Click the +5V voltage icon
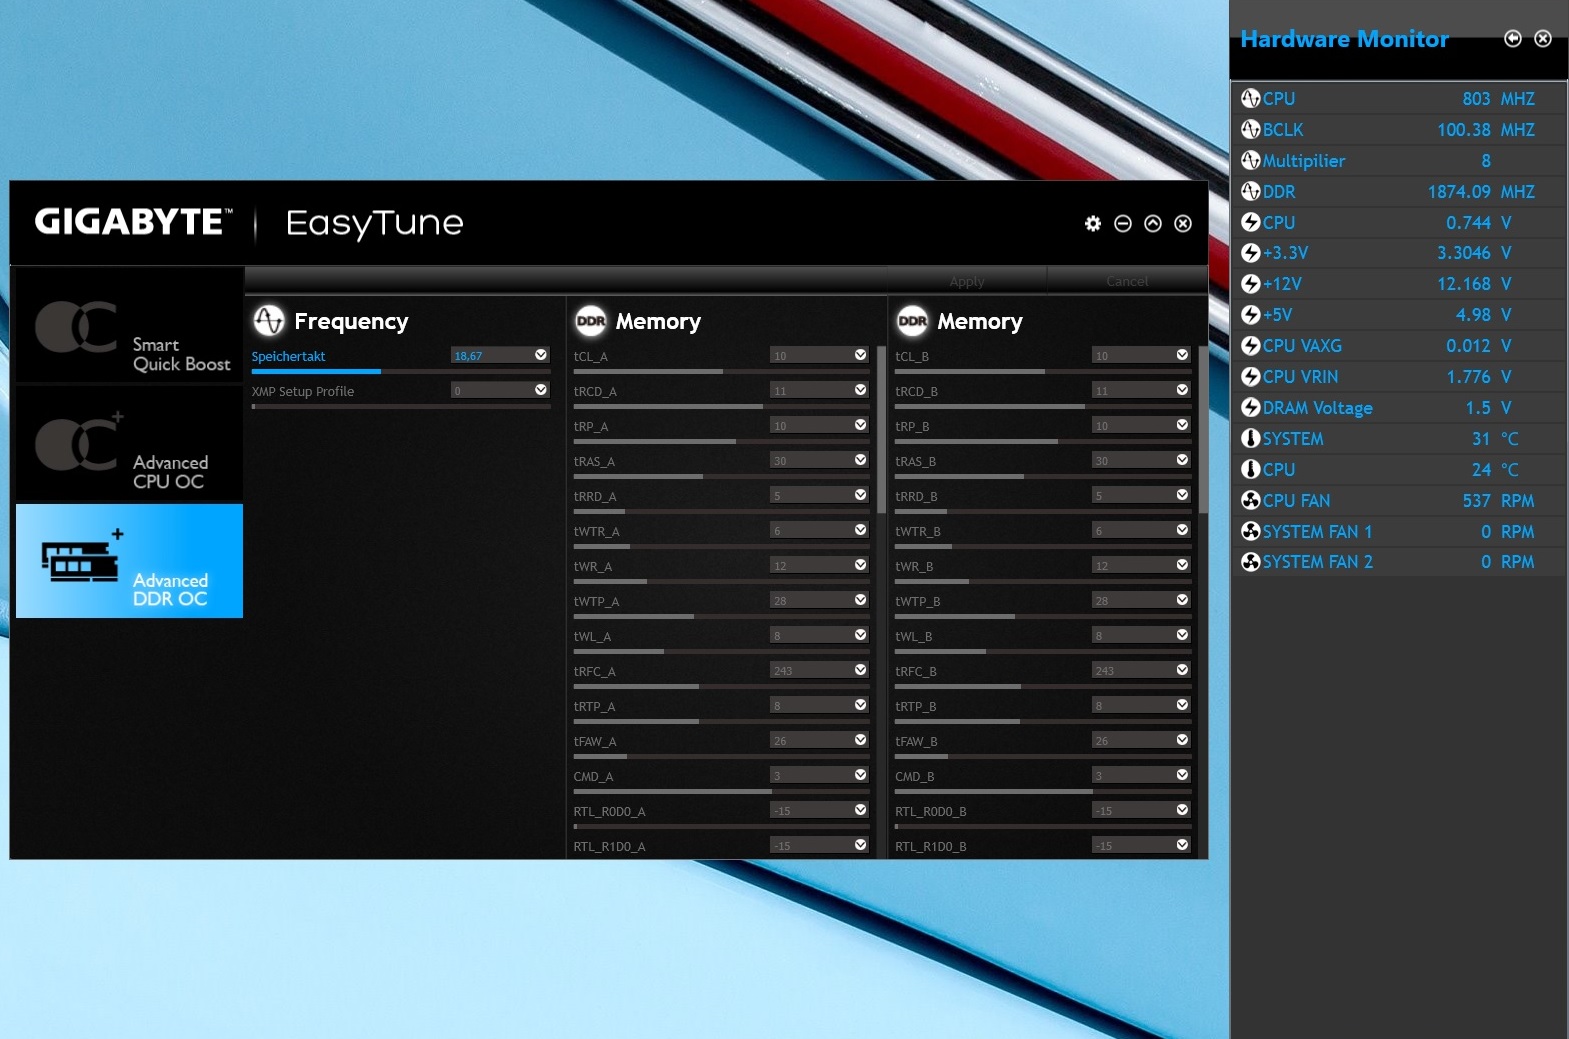Screen dimensions: 1569x1039 [1250, 315]
